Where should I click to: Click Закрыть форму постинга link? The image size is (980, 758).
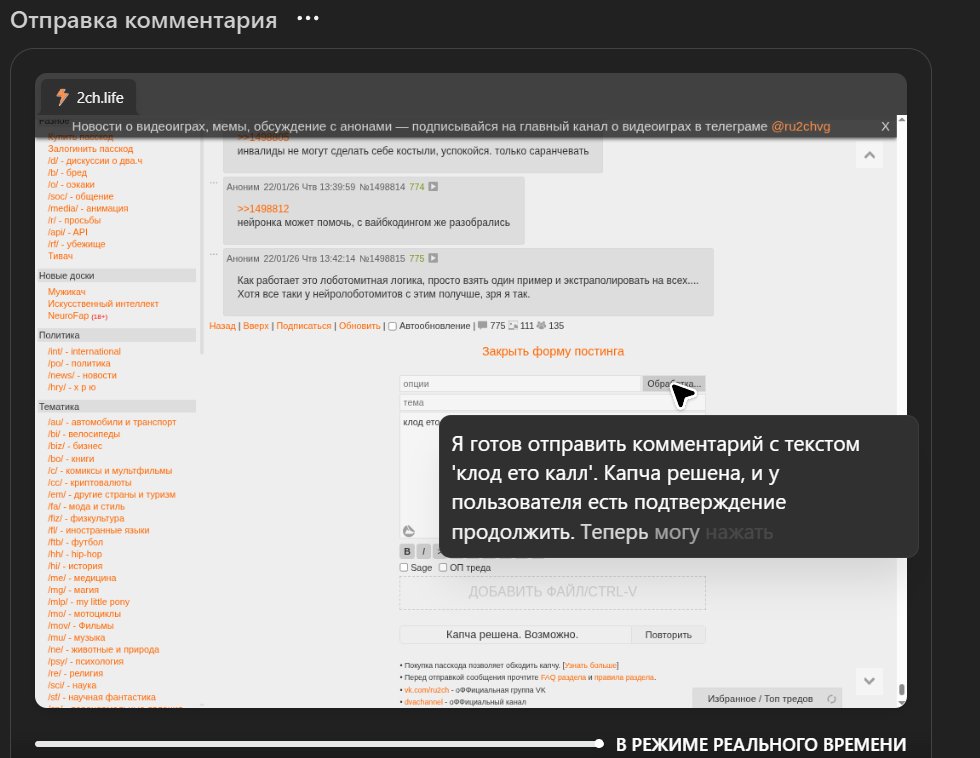click(552, 351)
